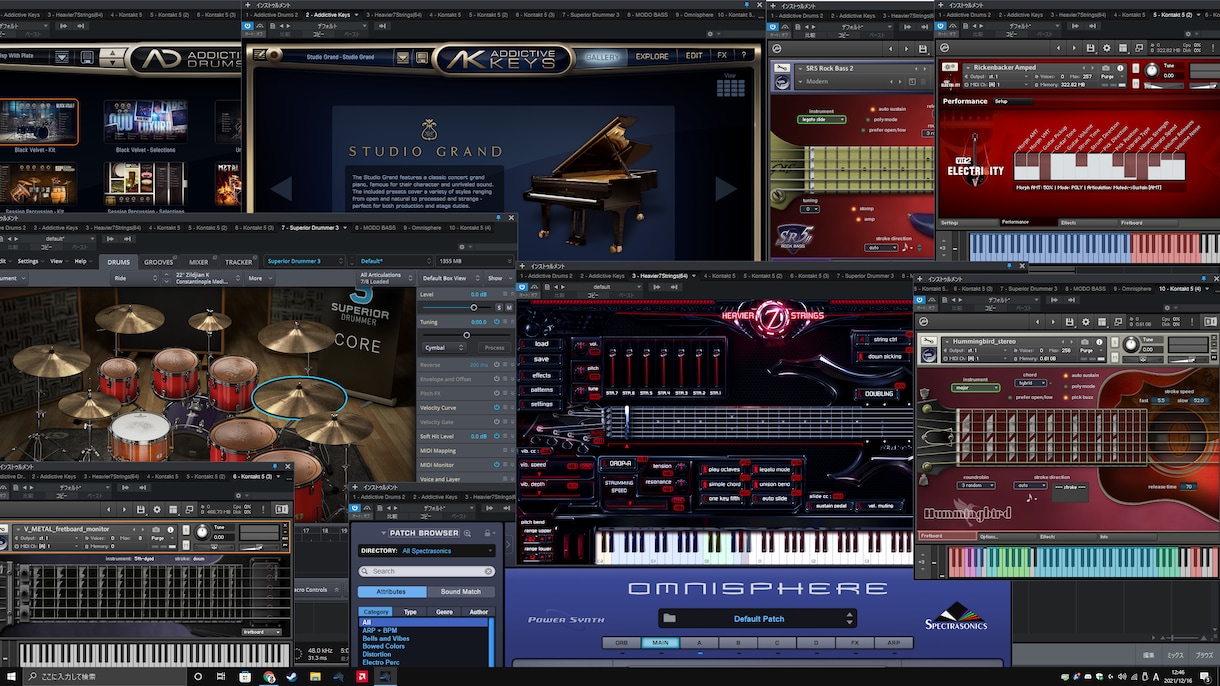The width and height of the screenshot is (1220, 686).
Task: Switch to Sound Match in Patch Browser
Action: click(460, 592)
